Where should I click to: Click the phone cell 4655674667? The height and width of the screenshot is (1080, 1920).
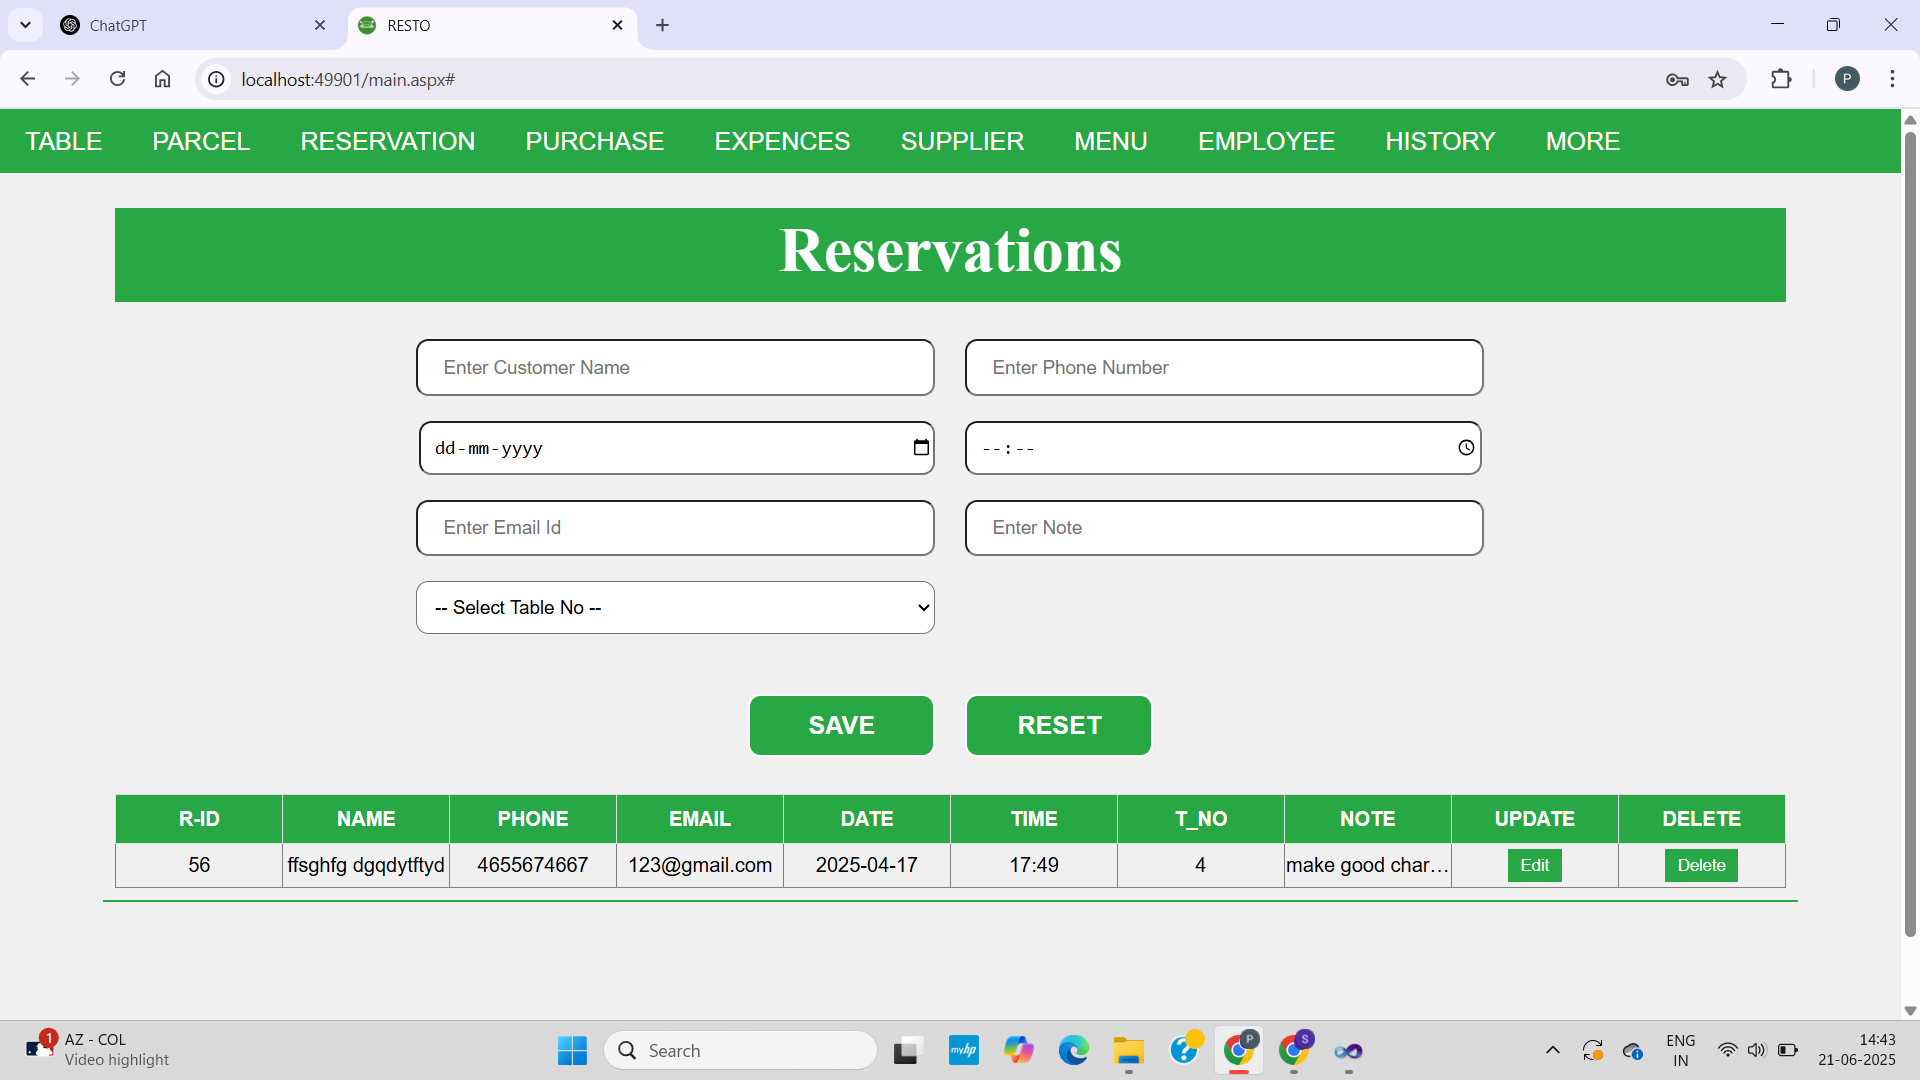click(533, 865)
